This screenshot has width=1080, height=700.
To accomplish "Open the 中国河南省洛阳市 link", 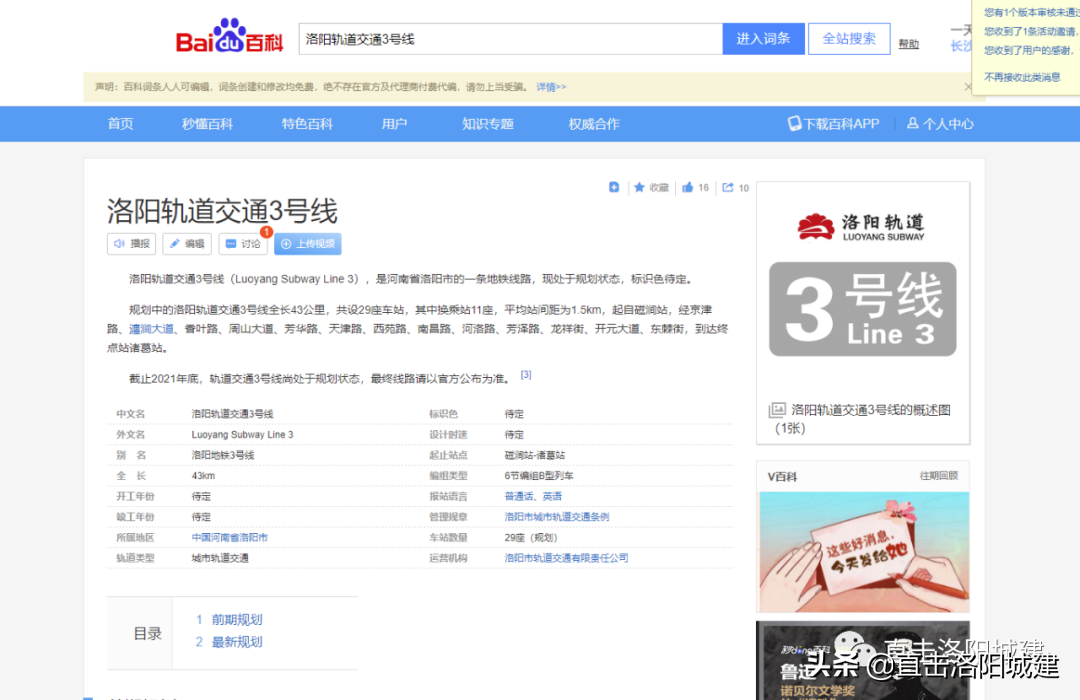I will pyautogui.click(x=229, y=537).
